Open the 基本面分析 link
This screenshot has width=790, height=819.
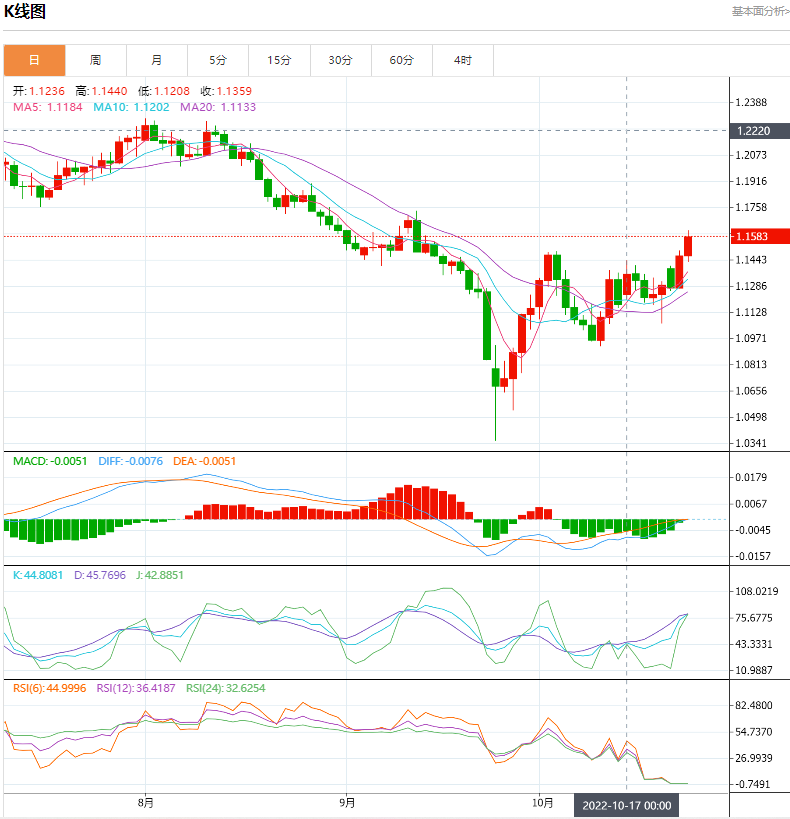(760, 11)
